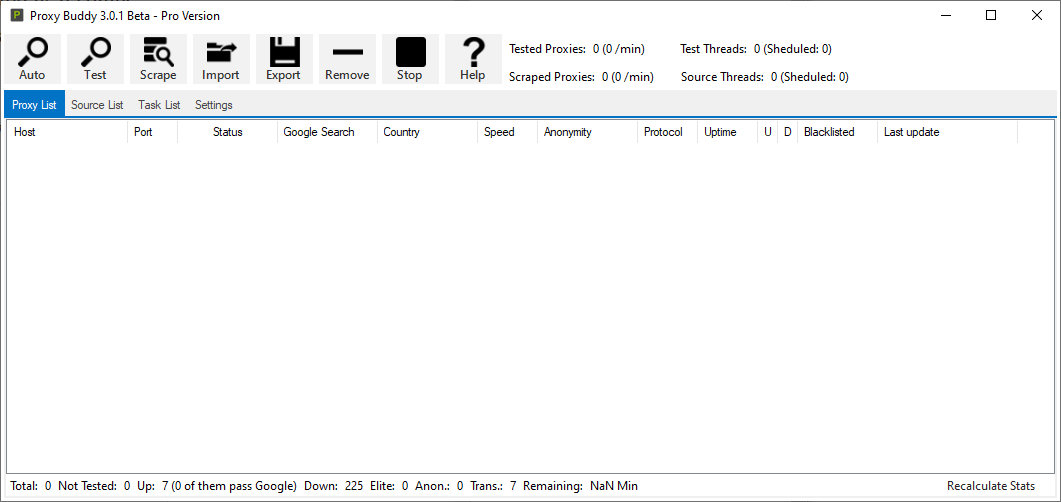
Task: Click the Proxy Buddy app icon in title bar
Action: click(x=17, y=16)
